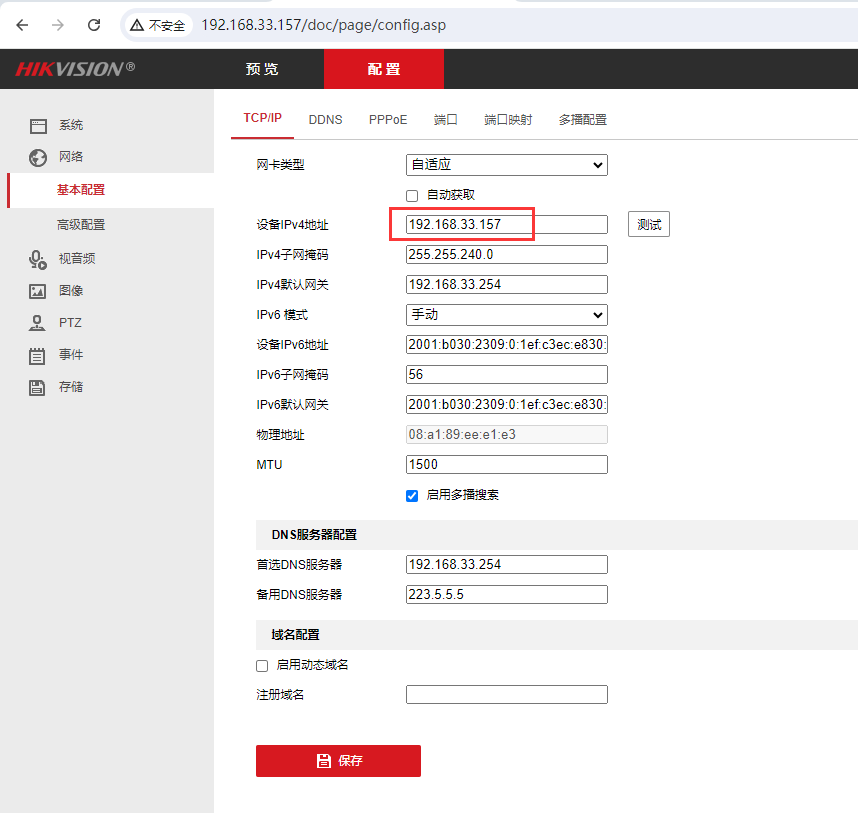Reload the page with browser refresh icon
858x813 pixels.
pyautogui.click(x=94, y=25)
